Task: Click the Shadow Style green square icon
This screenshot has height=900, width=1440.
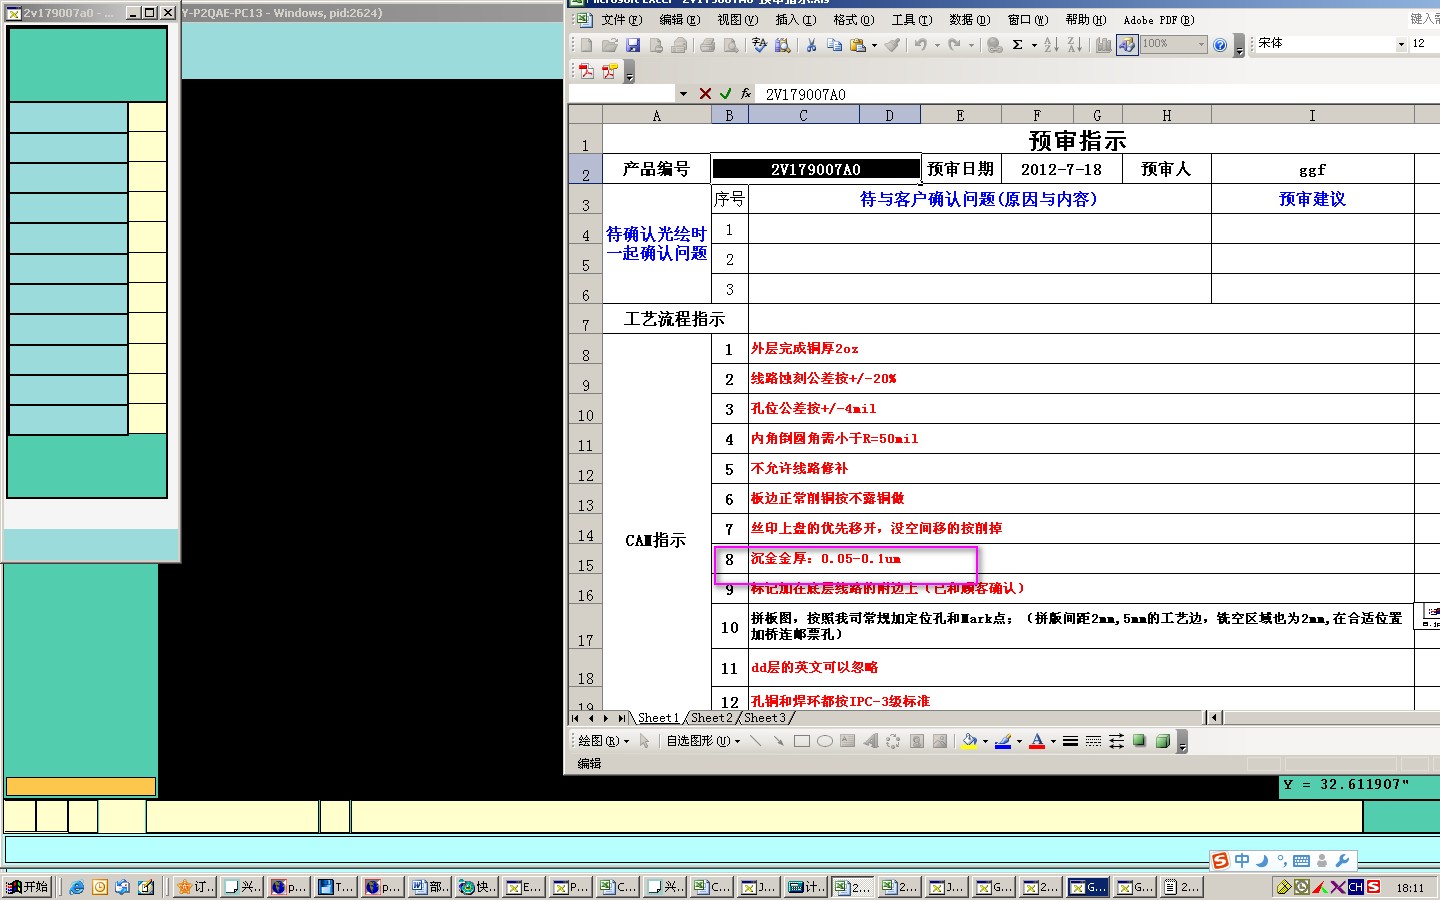Action: click(1140, 741)
